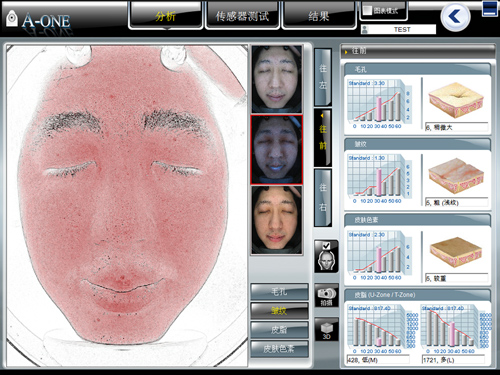Image resolution: width=500 pixels, height=375 pixels.
Task: Click the 毛孔 Standard 3.30 bar chart
Action: point(379,104)
